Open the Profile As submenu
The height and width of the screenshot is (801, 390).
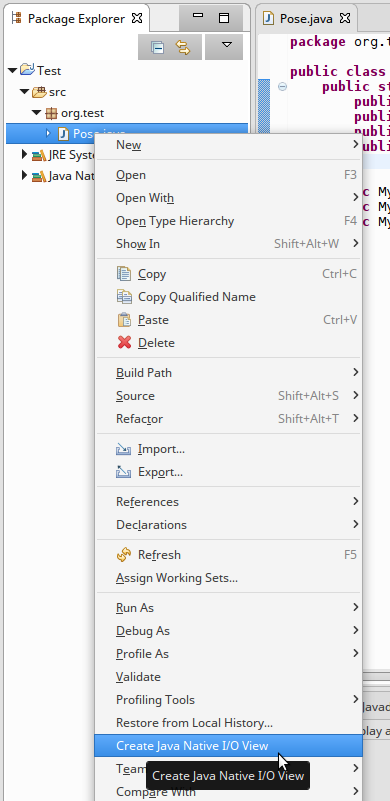pos(228,654)
